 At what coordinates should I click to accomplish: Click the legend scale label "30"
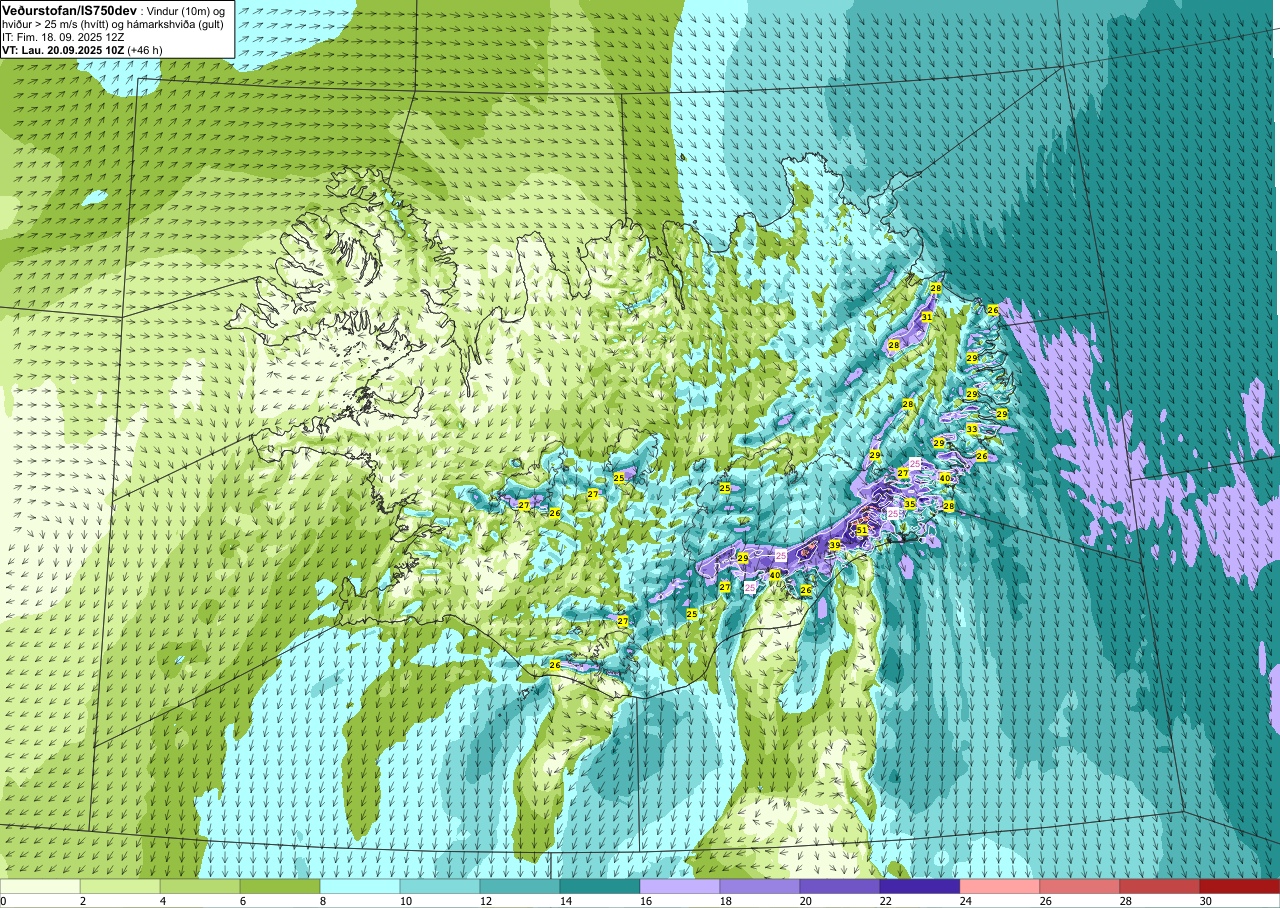tap(1205, 901)
